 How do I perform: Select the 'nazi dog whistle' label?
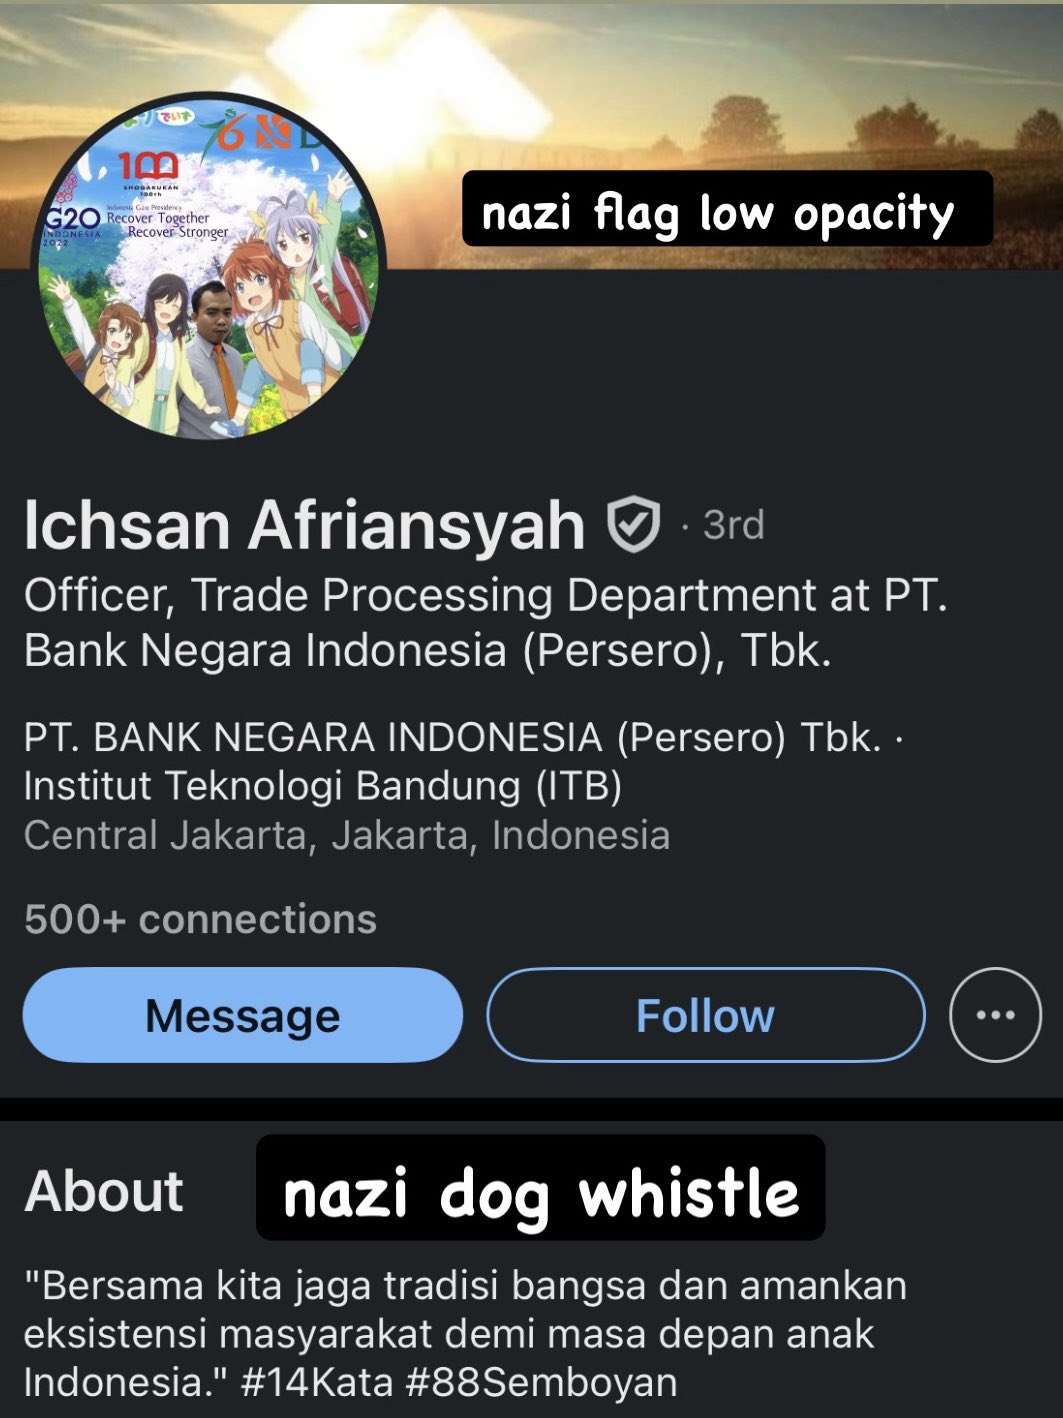tap(541, 1188)
